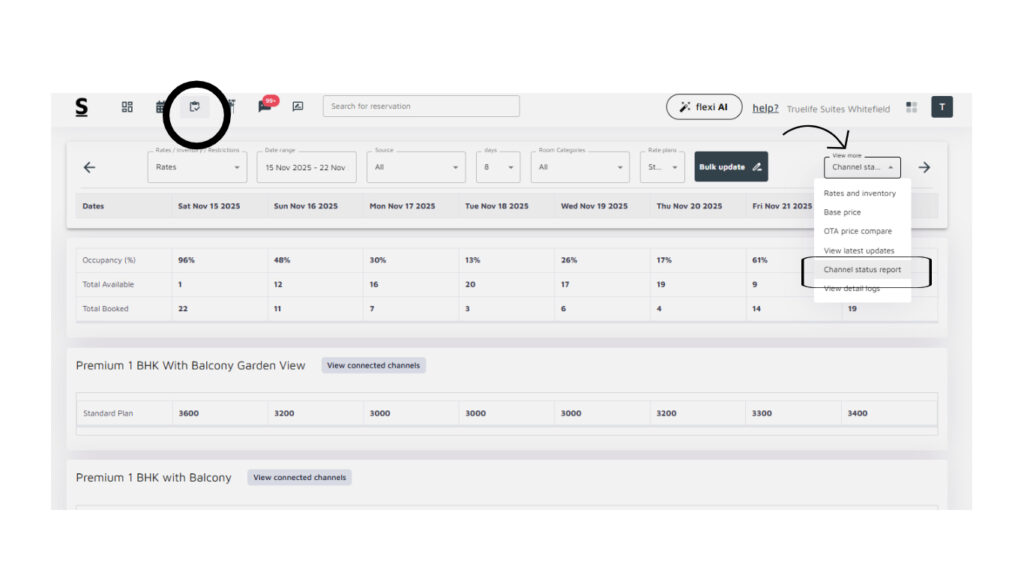Expand the Rates / Inventory / Restrictions dropdown
Image resolution: width=1024 pixels, height=576 pixels.
(197, 167)
